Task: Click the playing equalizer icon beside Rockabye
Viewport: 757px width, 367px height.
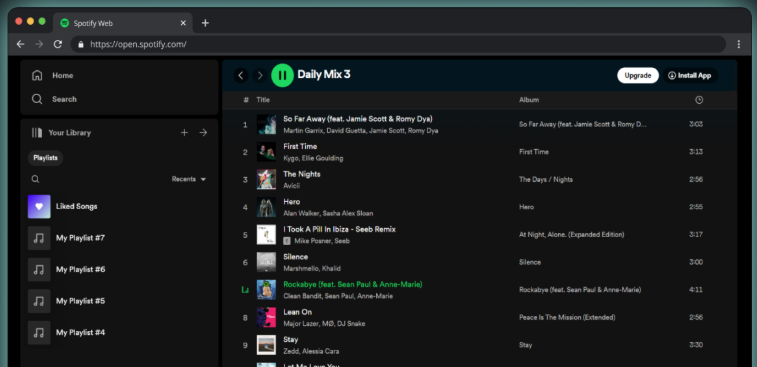Action: click(x=245, y=290)
